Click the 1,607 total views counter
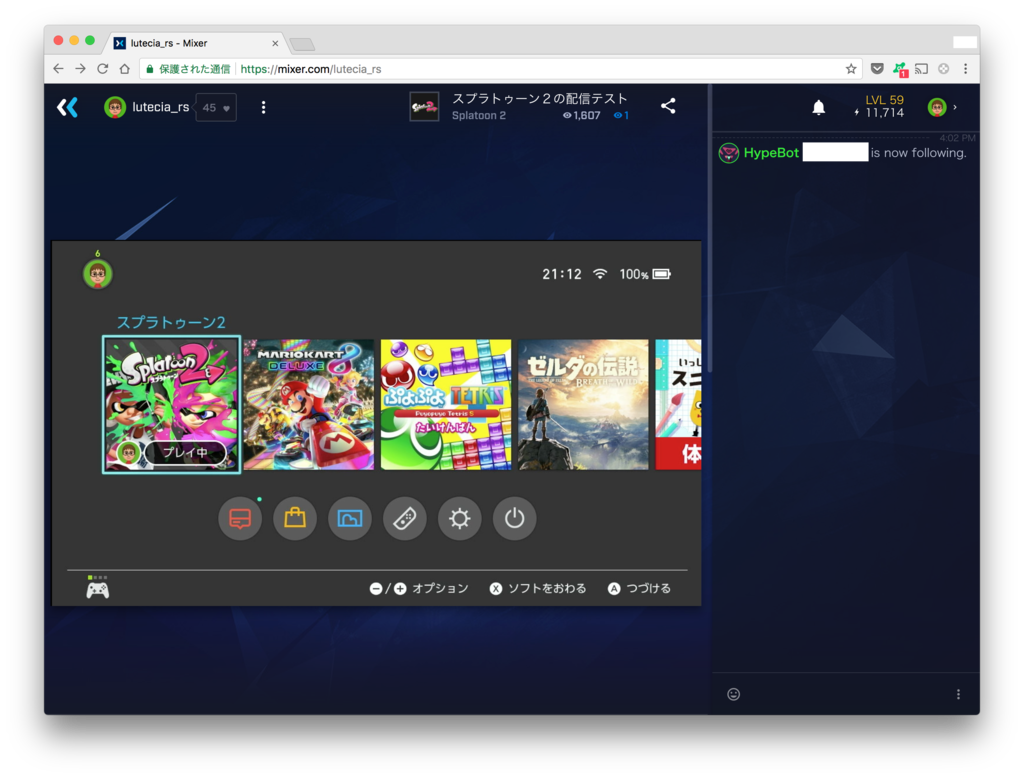Viewport: 1024px width, 778px height. 581,116
